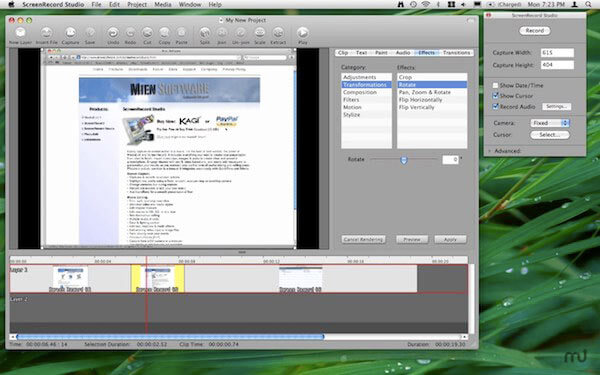
Task: Switch to the Transitions tab
Action: coord(457,53)
